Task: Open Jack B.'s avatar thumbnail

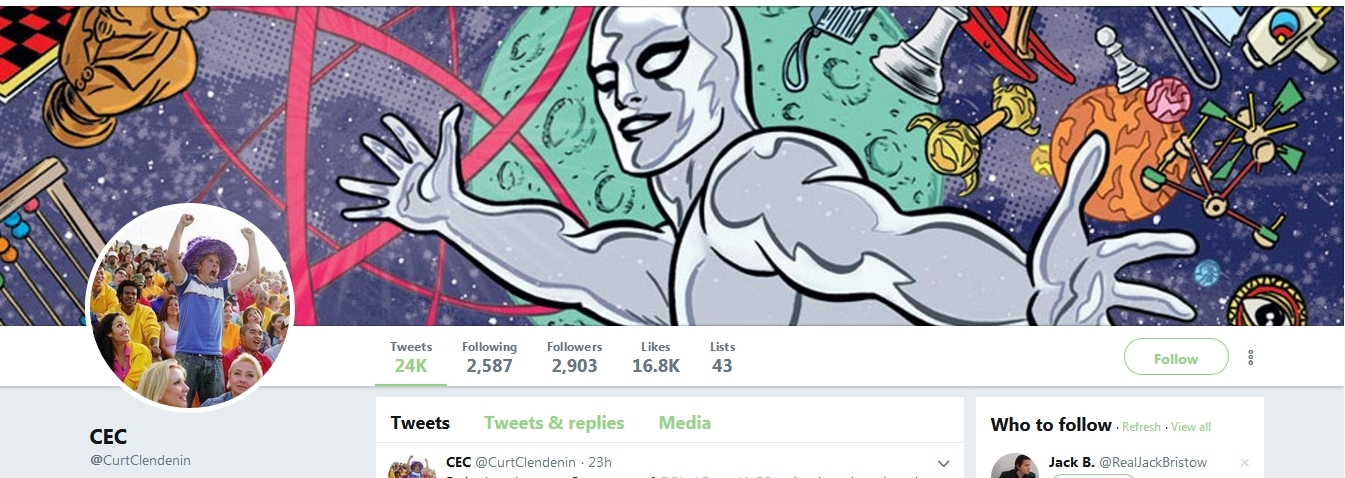Action: tap(1014, 466)
